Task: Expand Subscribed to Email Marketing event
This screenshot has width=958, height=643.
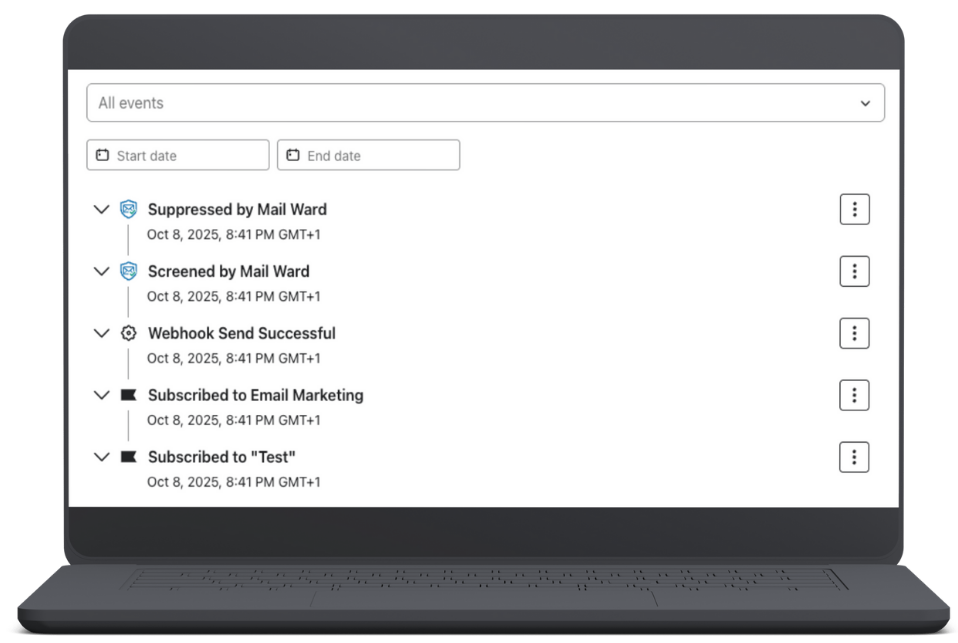Action: [101, 395]
